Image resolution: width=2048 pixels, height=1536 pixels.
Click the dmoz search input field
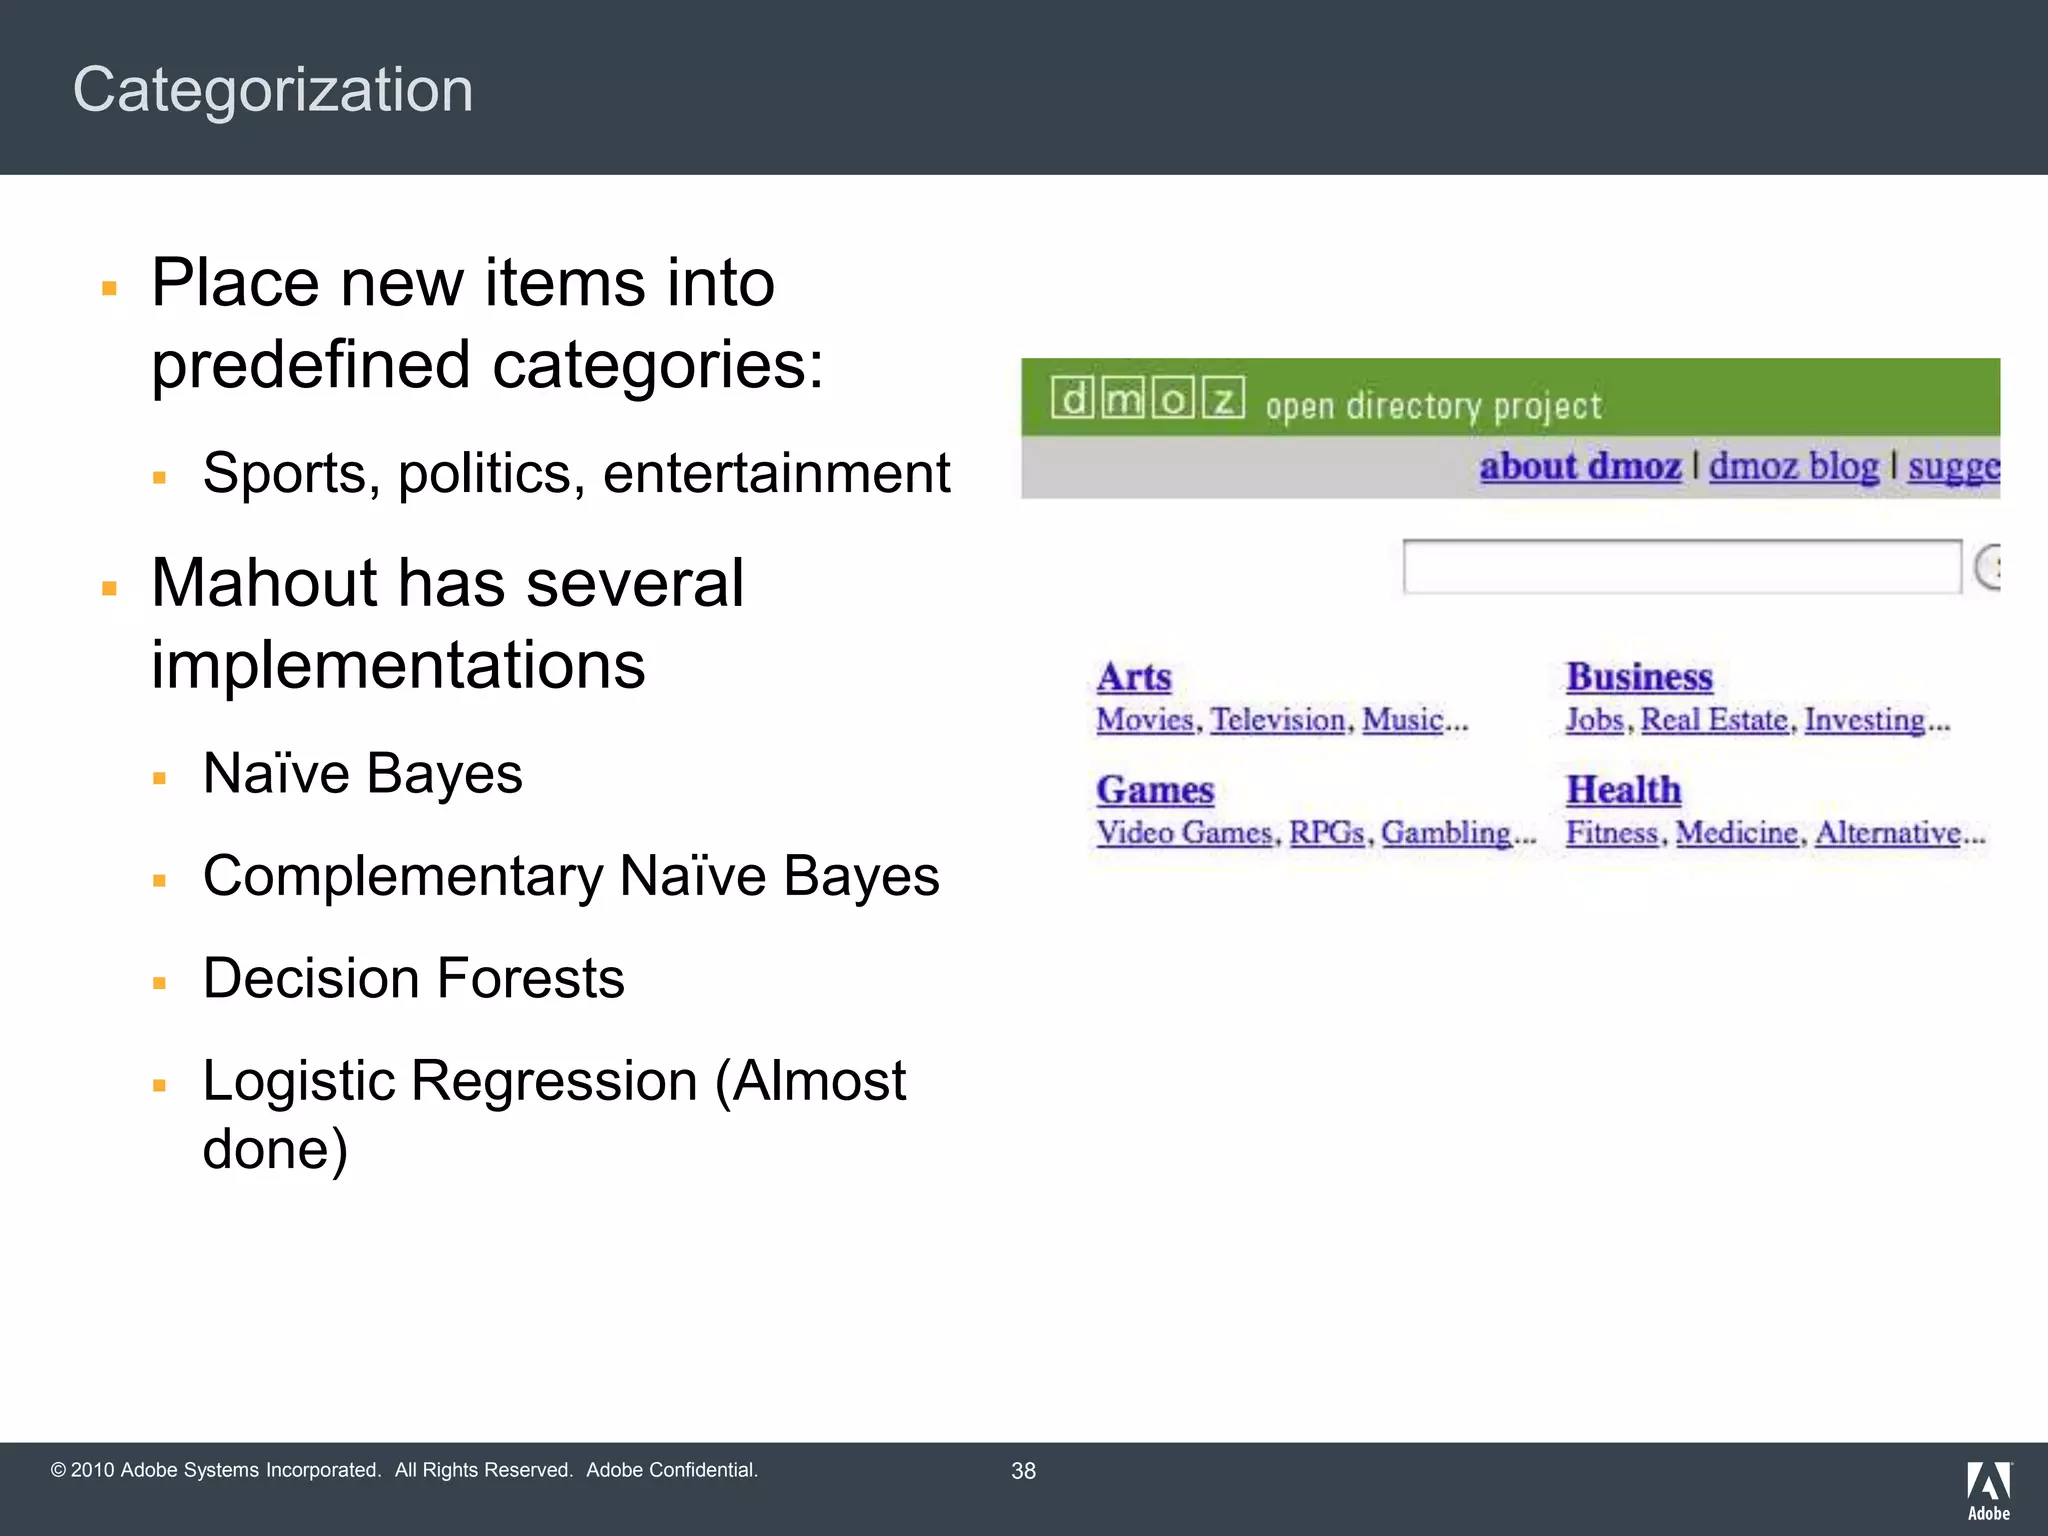[1681, 567]
